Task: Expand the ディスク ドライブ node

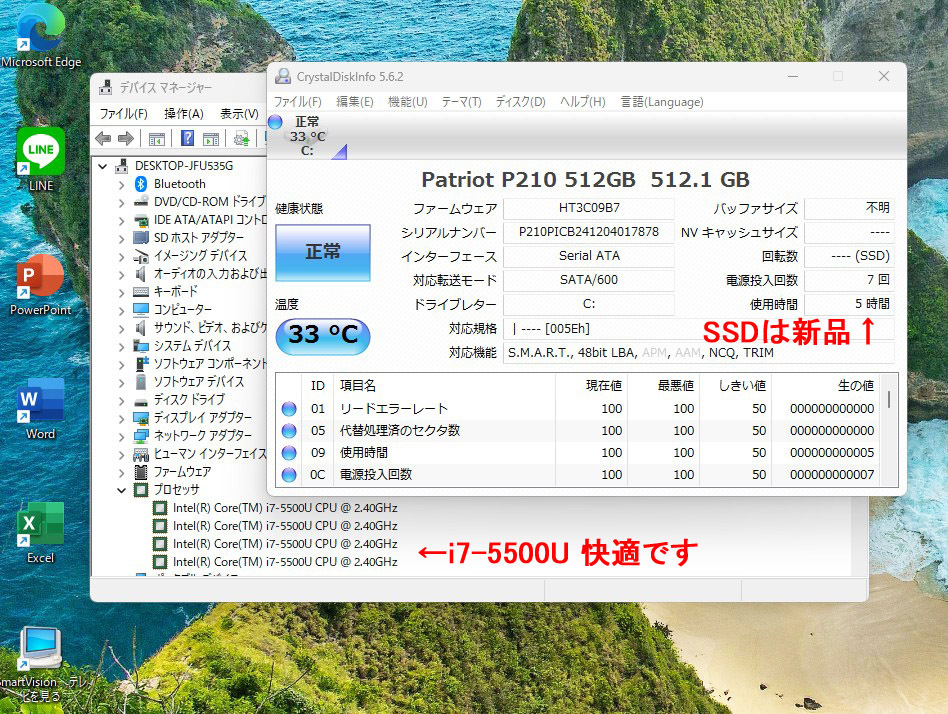Action: point(122,400)
